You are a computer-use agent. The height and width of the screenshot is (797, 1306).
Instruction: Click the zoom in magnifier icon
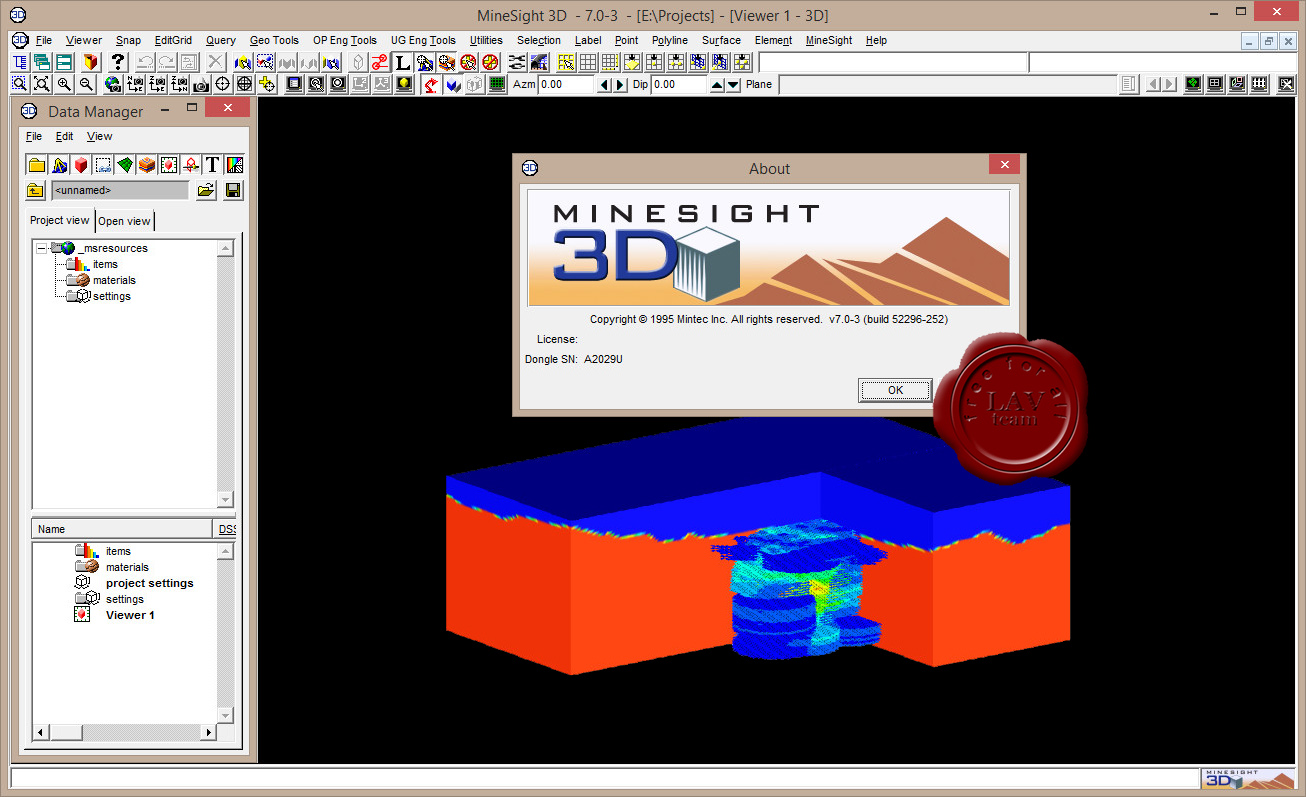coord(64,84)
